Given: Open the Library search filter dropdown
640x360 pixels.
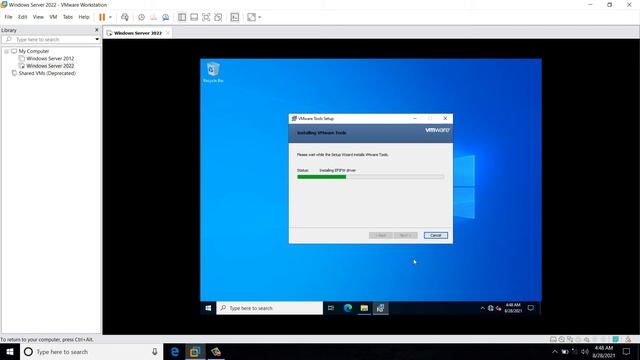Looking at the screenshot, I should 97,40.
